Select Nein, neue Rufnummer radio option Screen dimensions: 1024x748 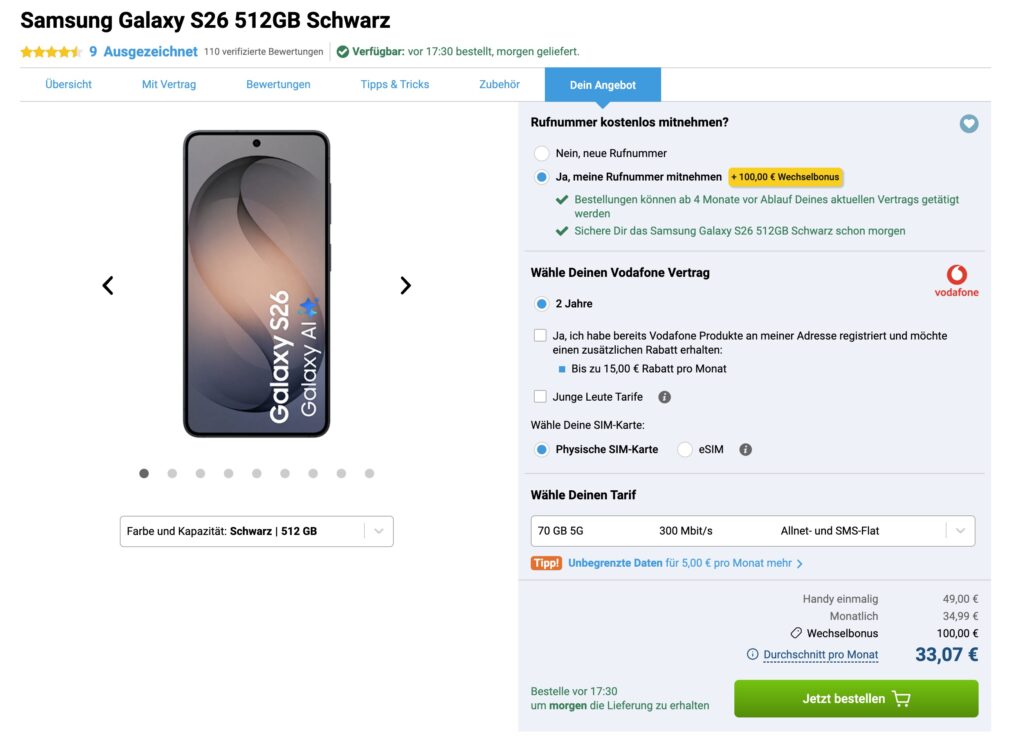click(541, 154)
